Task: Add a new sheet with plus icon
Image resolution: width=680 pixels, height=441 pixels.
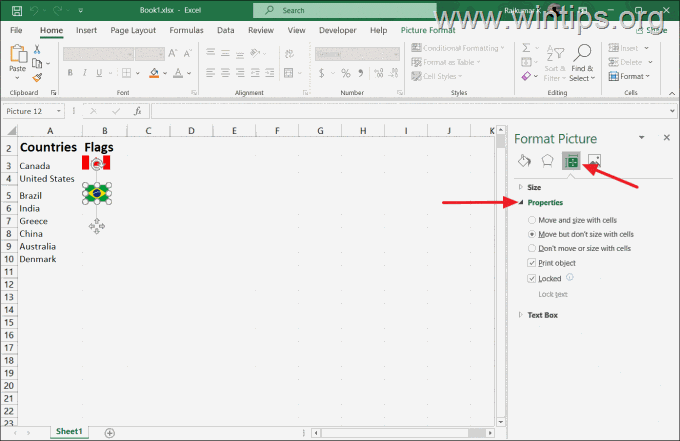Action: pyautogui.click(x=110, y=432)
